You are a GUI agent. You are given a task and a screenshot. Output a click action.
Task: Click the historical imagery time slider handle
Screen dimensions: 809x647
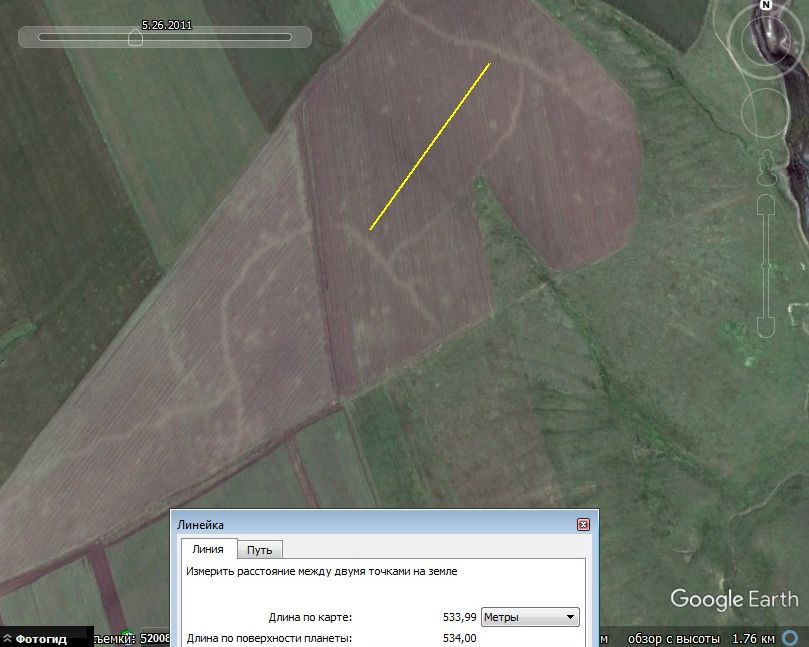click(x=135, y=37)
